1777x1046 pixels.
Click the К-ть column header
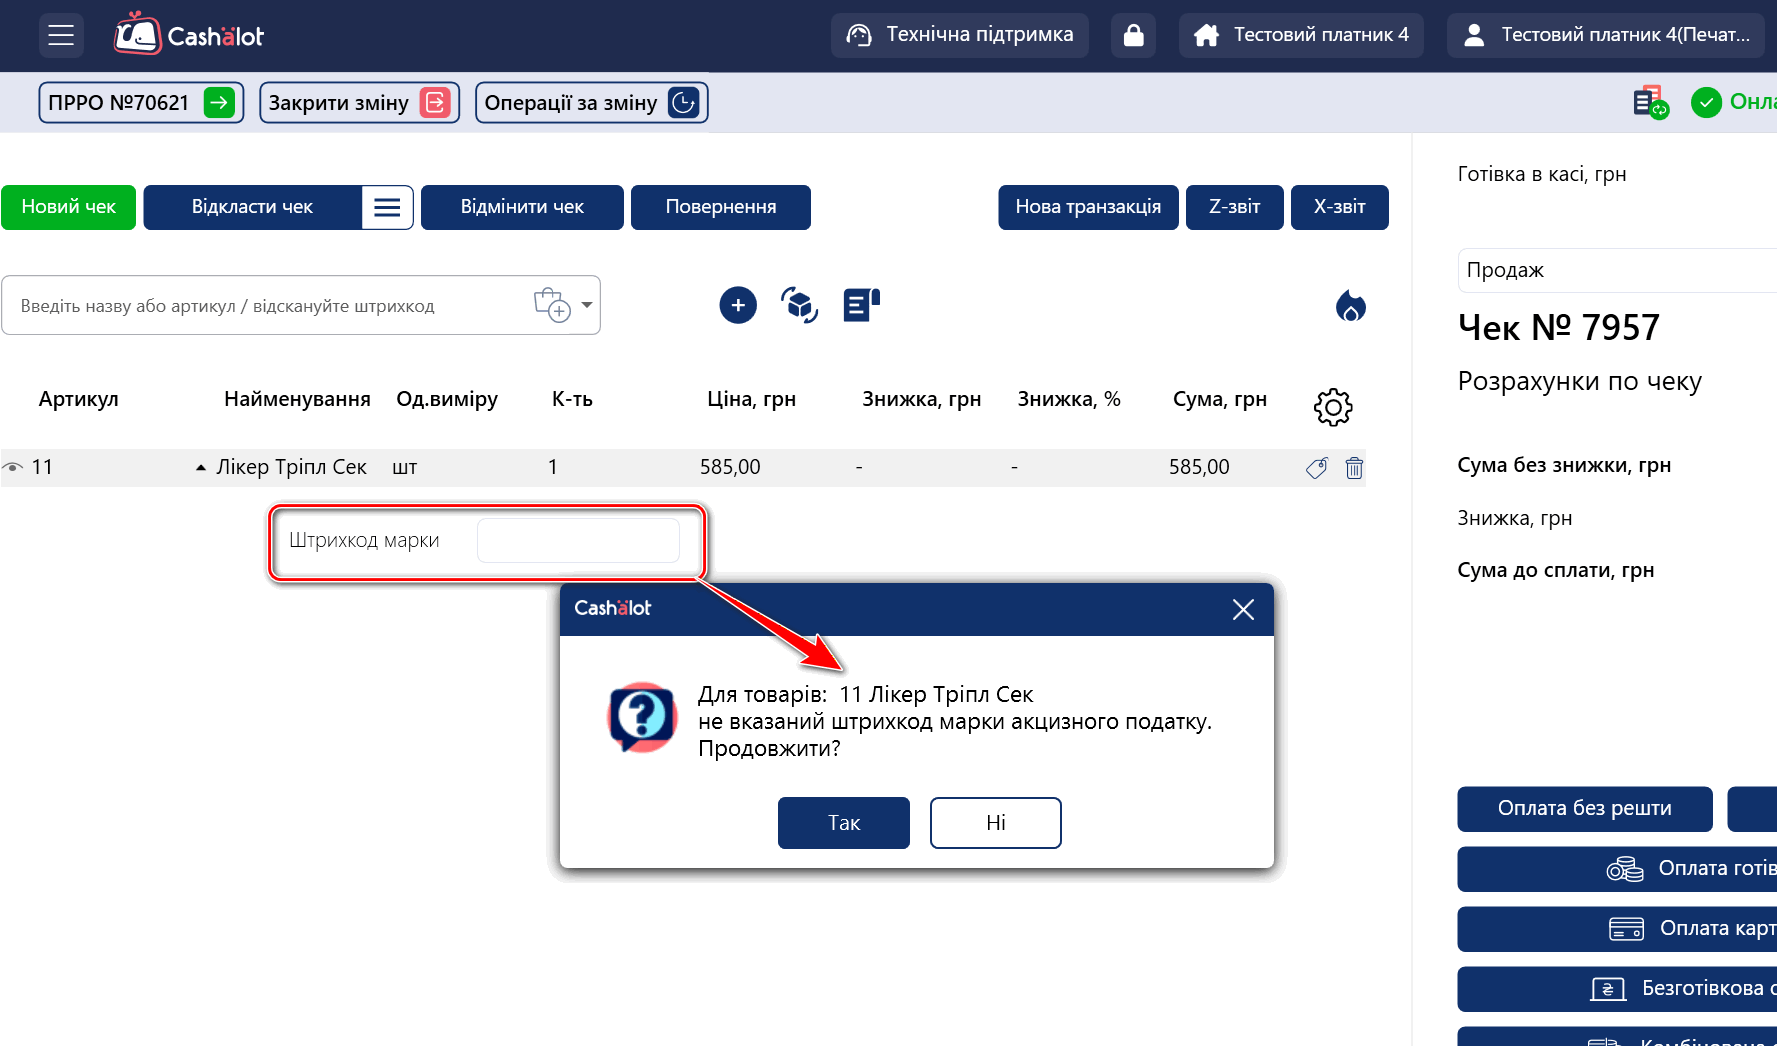click(x=572, y=399)
